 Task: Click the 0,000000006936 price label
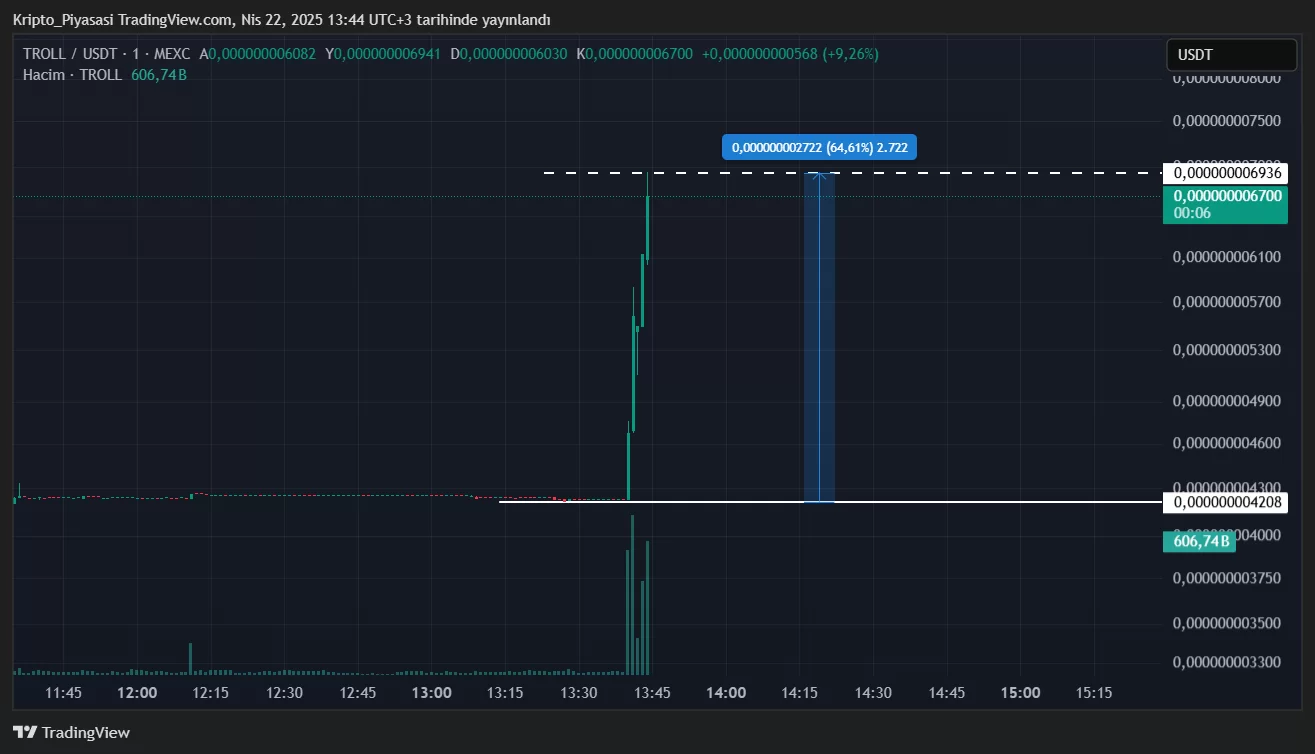1226,173
